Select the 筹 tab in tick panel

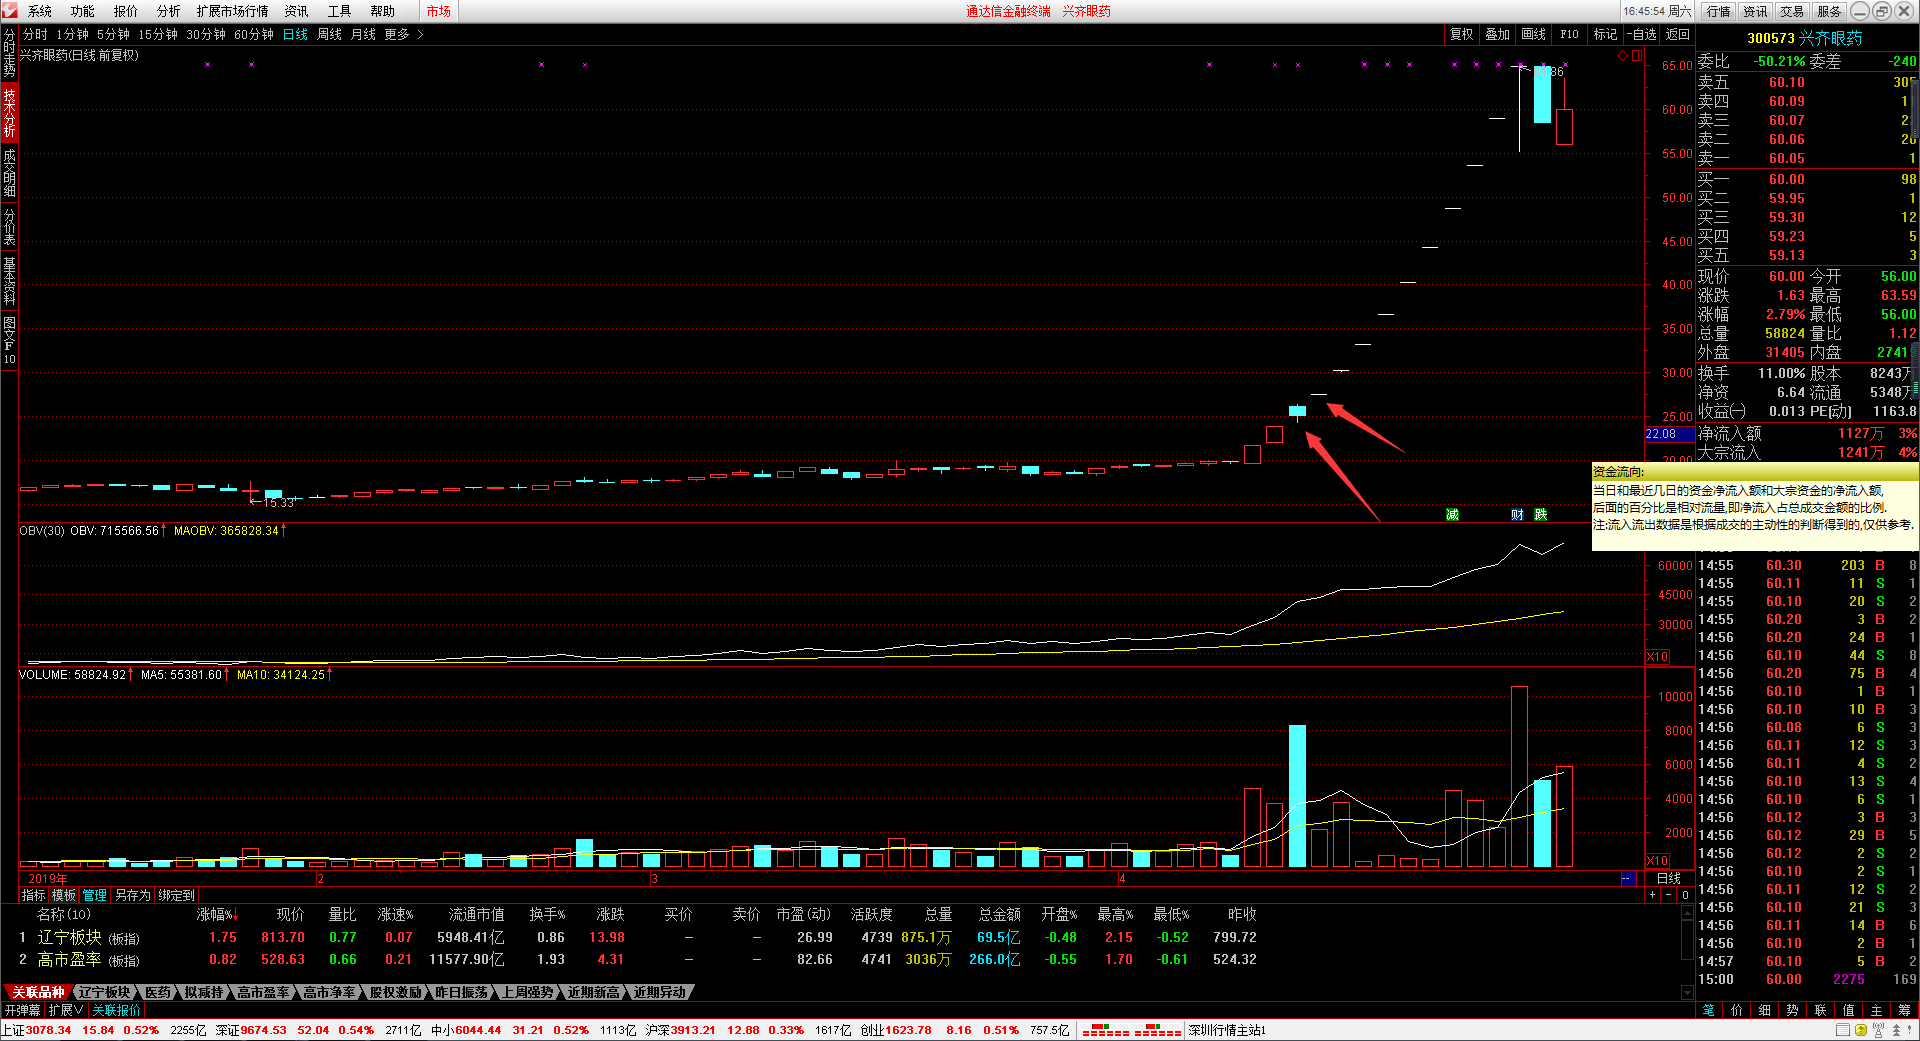(1904, 1010)
